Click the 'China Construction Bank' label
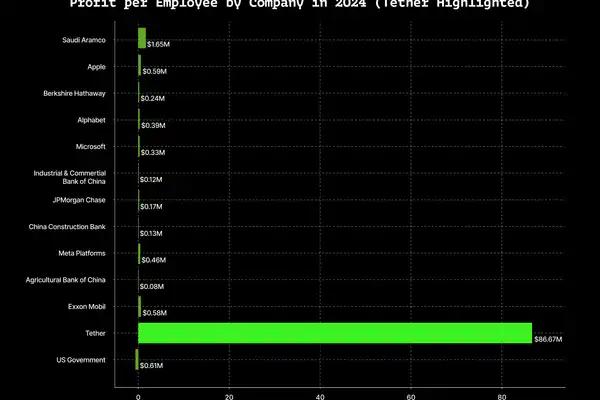The image size is (600, 400). (x=67, y=227)
